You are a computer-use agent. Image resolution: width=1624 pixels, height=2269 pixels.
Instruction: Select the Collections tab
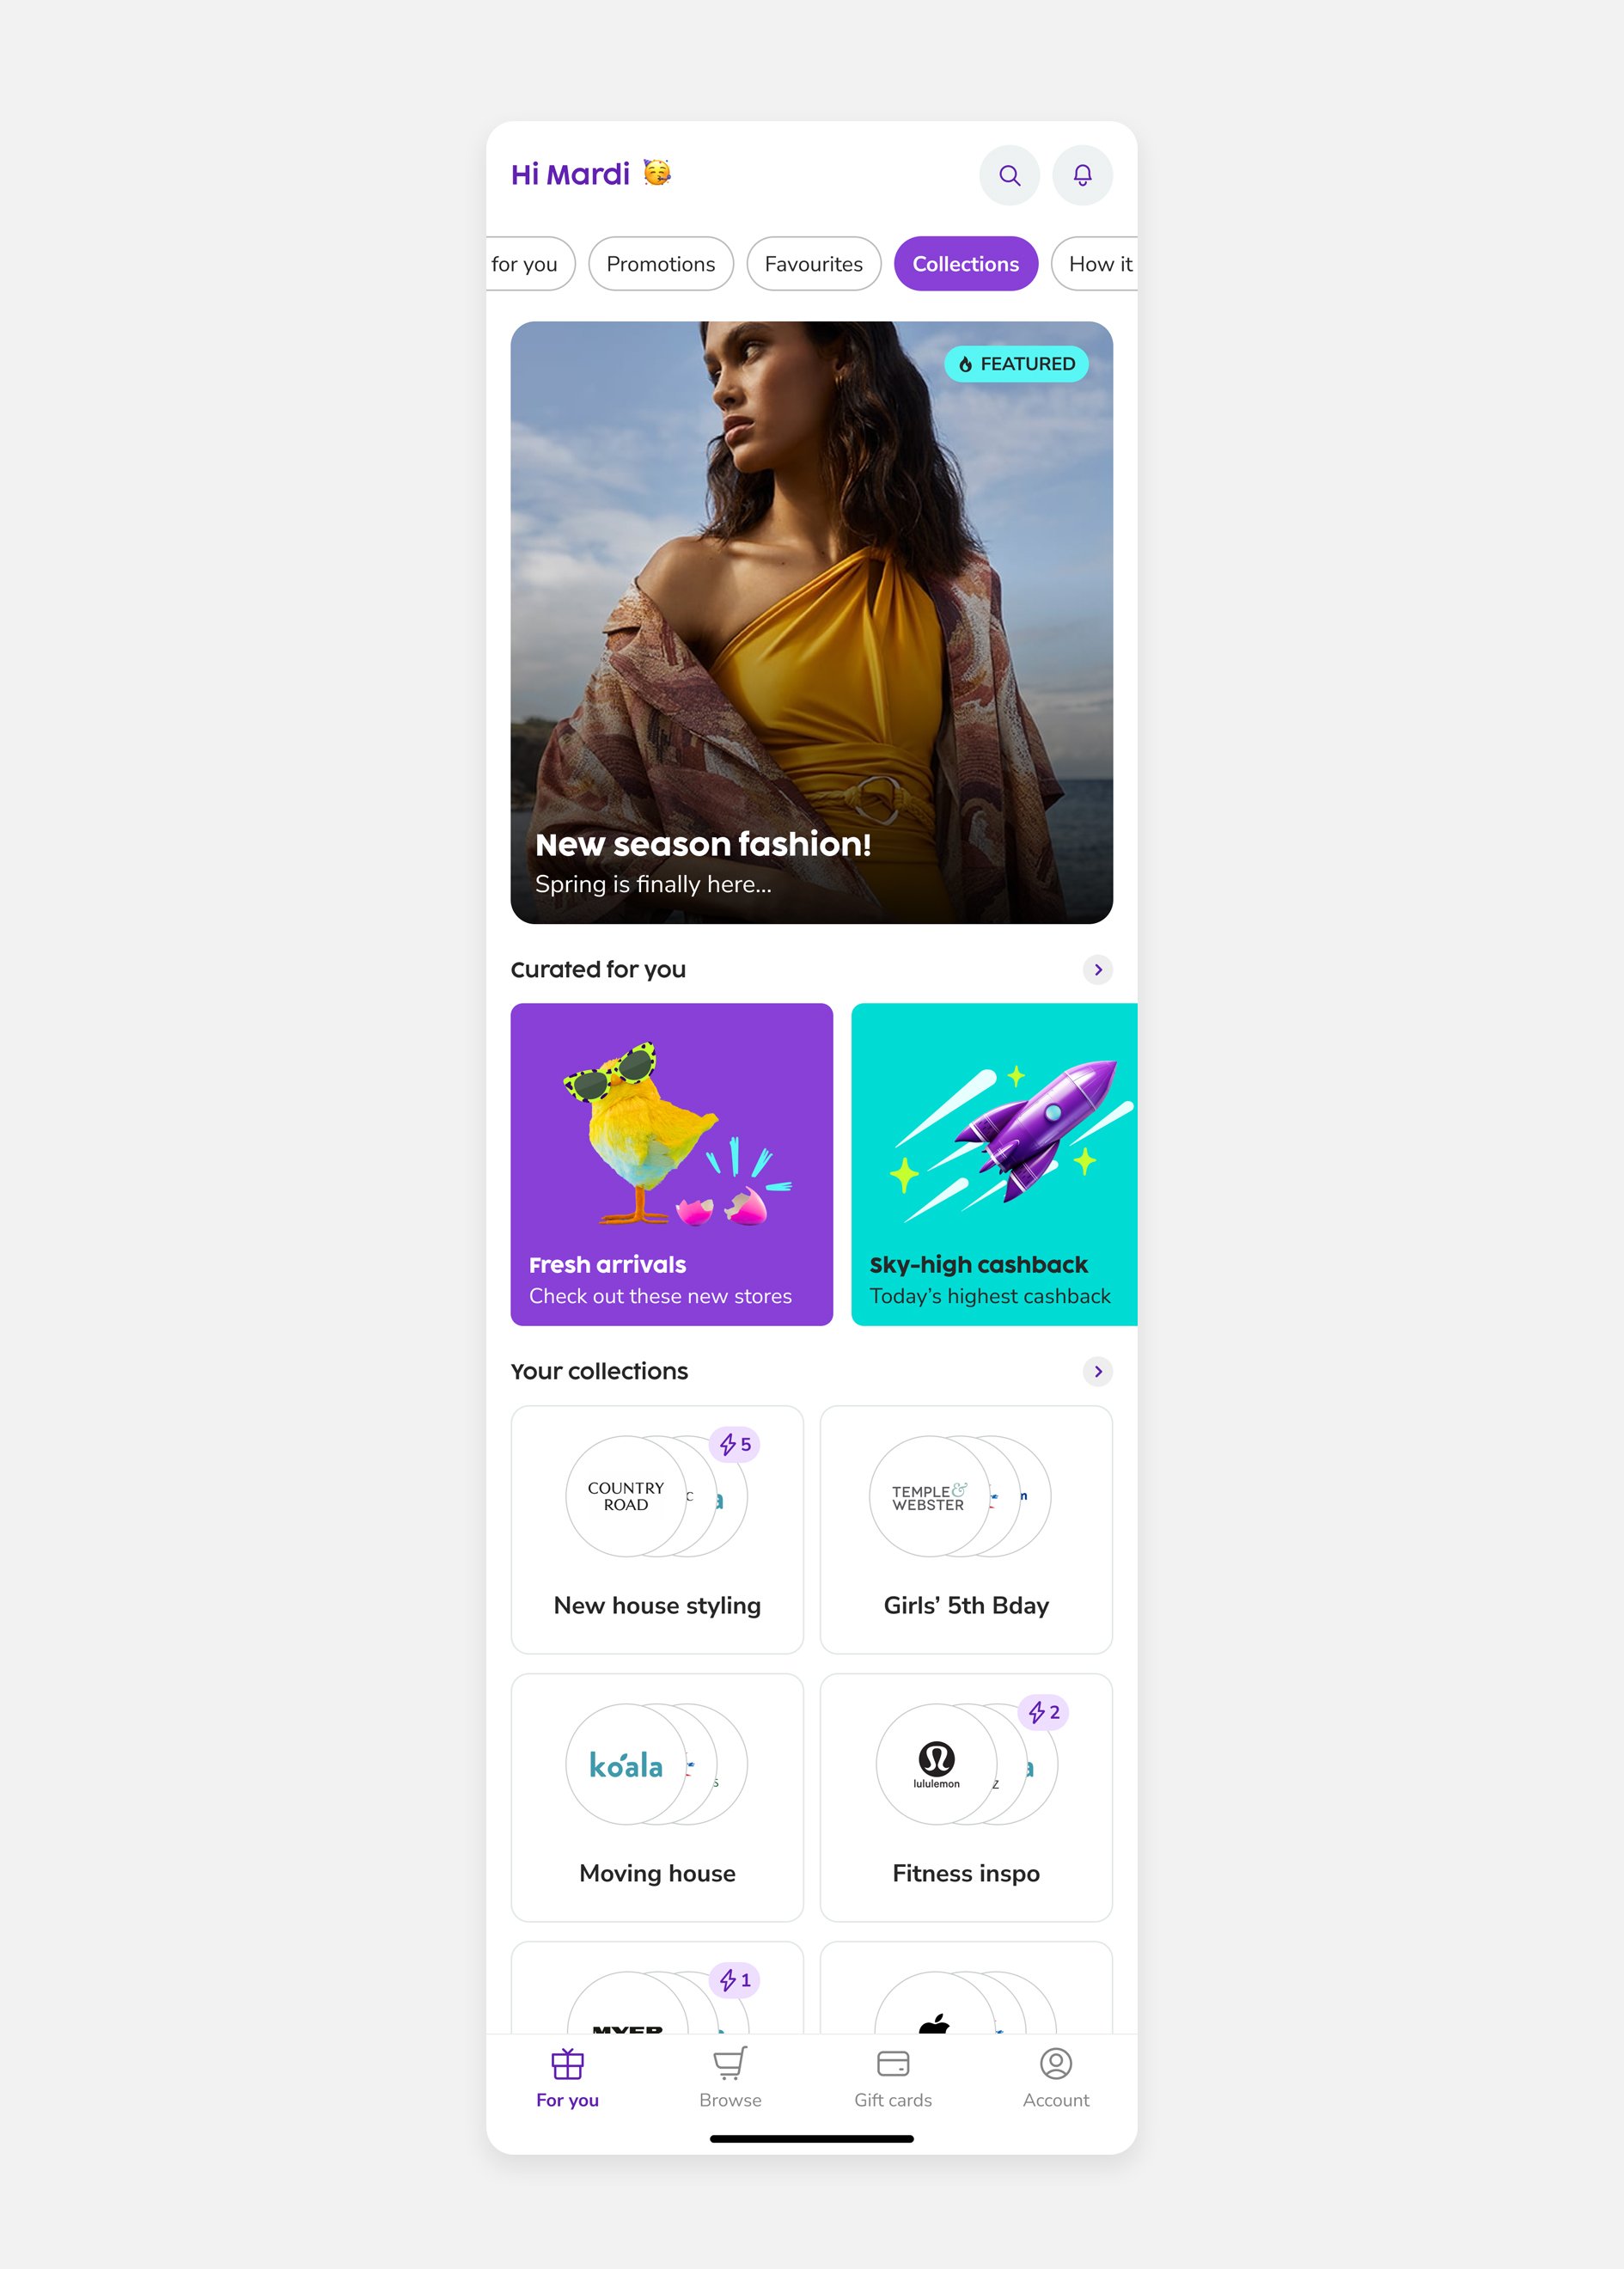click(966, 264)
